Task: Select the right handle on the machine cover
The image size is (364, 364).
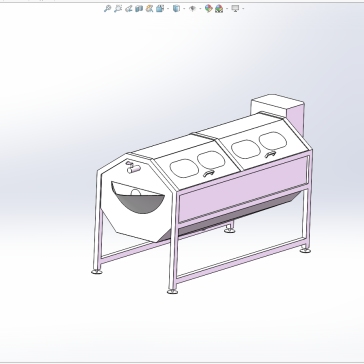Action: (x=270, y=154)
